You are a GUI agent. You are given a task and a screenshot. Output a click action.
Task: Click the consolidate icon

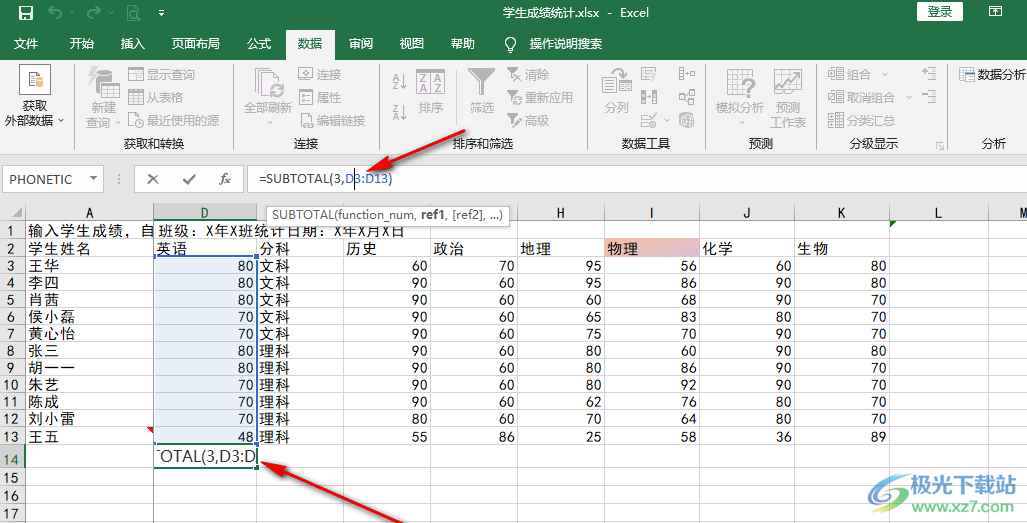[x=686, y=74]
